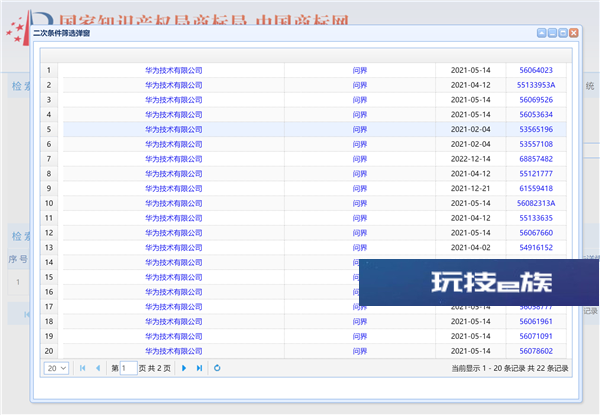Screen dimensions: 600x415
Task: Select row number 15 cell
Action: pyautogui.click(x=49, y=277)
